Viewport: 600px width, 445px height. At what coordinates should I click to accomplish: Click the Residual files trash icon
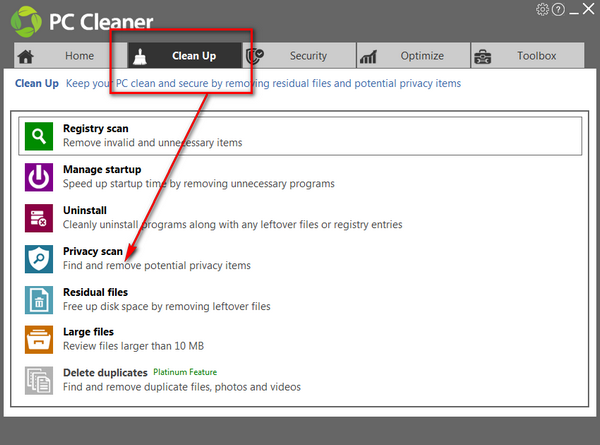(39, 299)
